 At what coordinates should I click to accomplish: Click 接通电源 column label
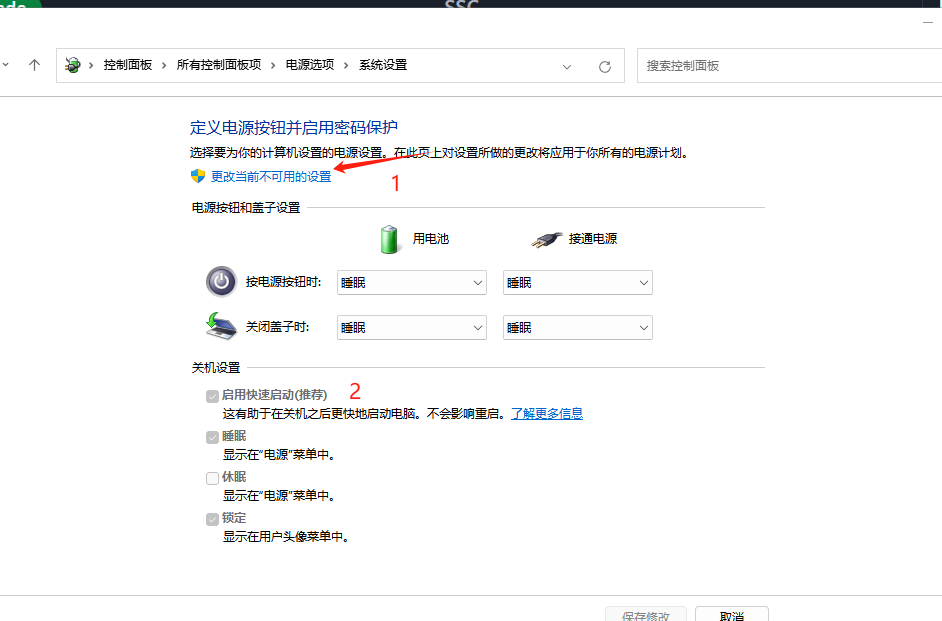point(593,238)
